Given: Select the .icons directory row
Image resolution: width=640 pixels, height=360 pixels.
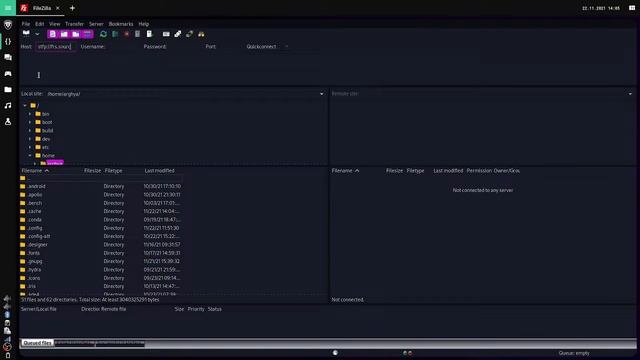Looking at the screenshot, I should click(x=101, y=278).
